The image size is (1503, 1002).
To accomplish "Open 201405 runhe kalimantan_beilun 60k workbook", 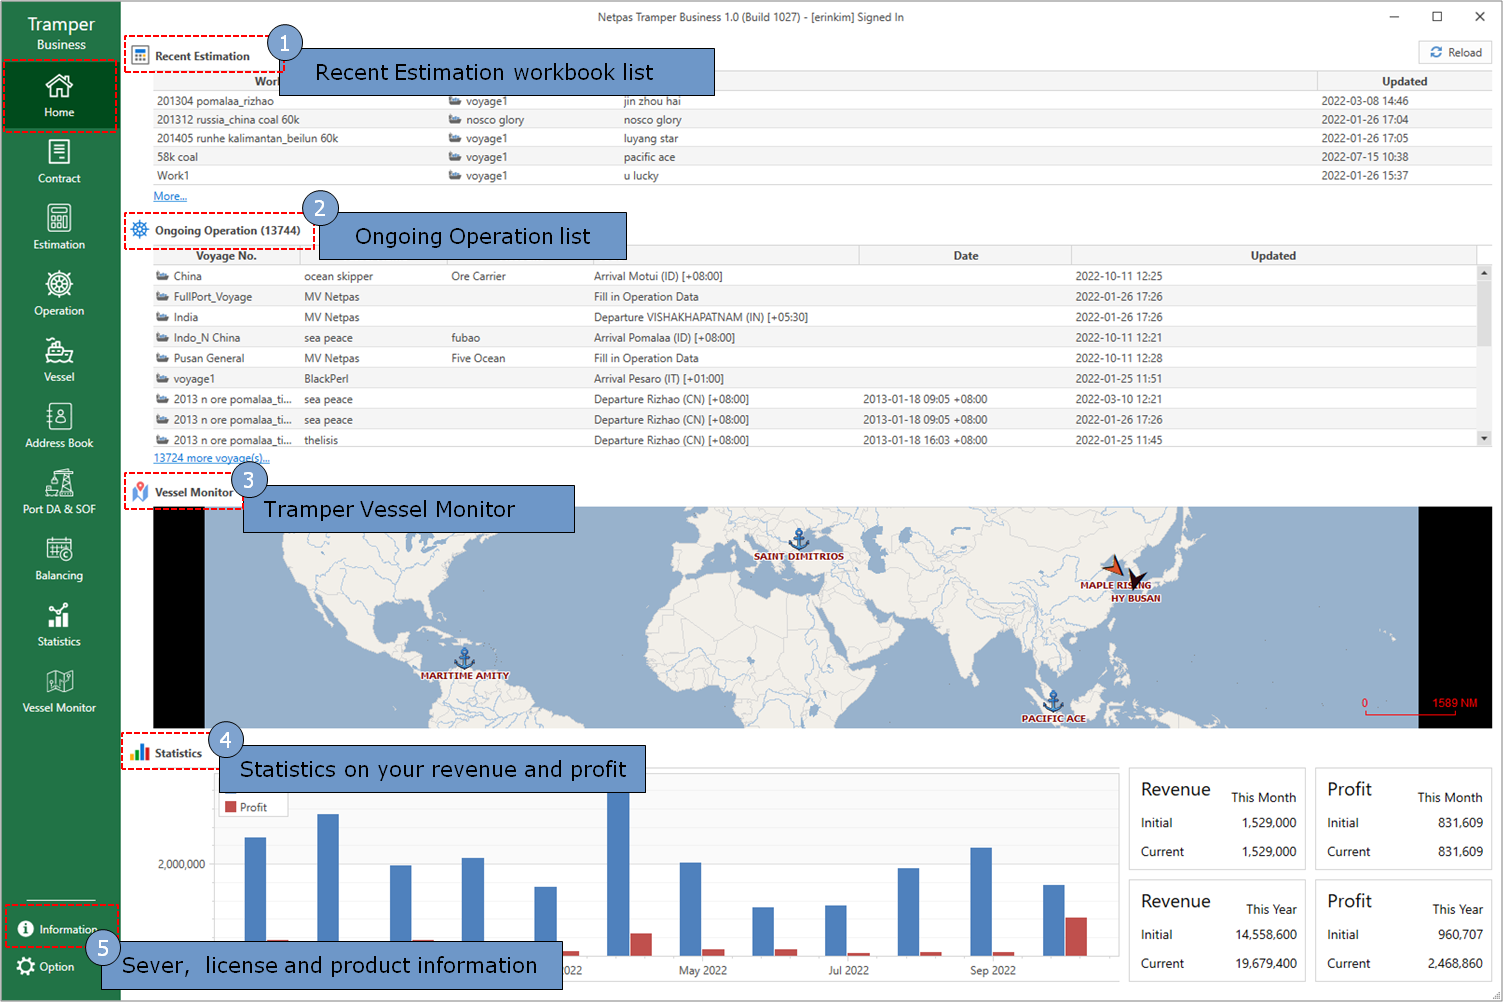I will click(247, 139).
